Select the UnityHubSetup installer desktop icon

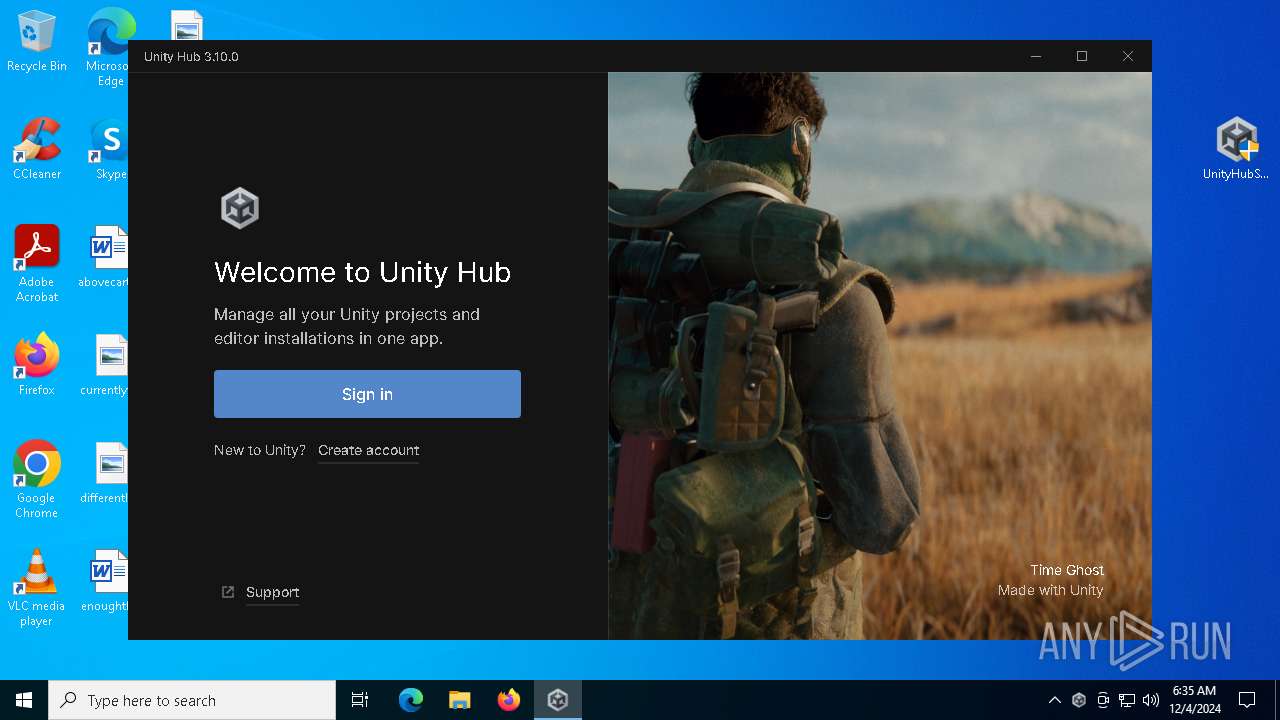[1236, 148]
